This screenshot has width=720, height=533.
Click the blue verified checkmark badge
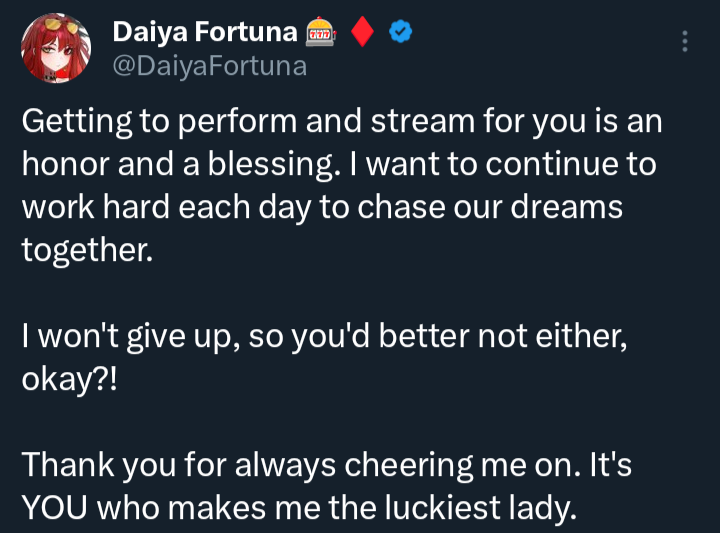coord(400,32)
